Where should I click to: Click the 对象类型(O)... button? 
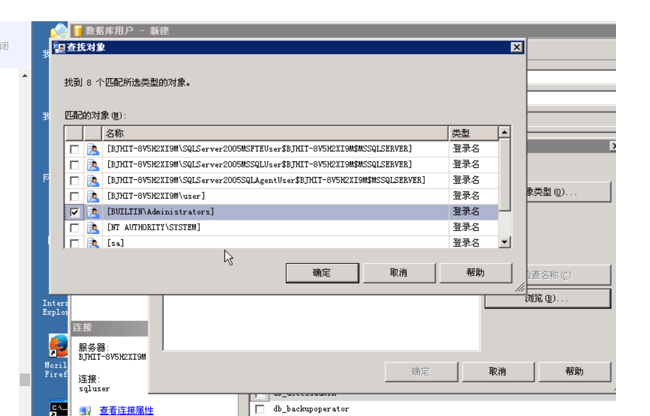coord(569,192)
